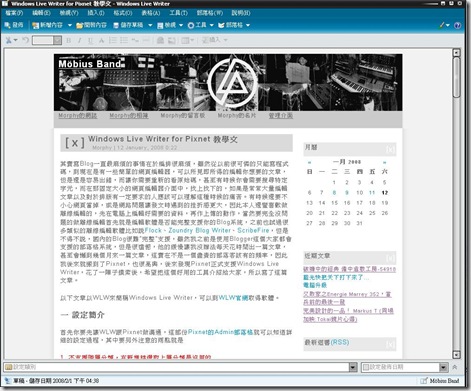Open the publish date dropdown arrow
The width and height of the screenshot is (471, 391).
(443, 367)
